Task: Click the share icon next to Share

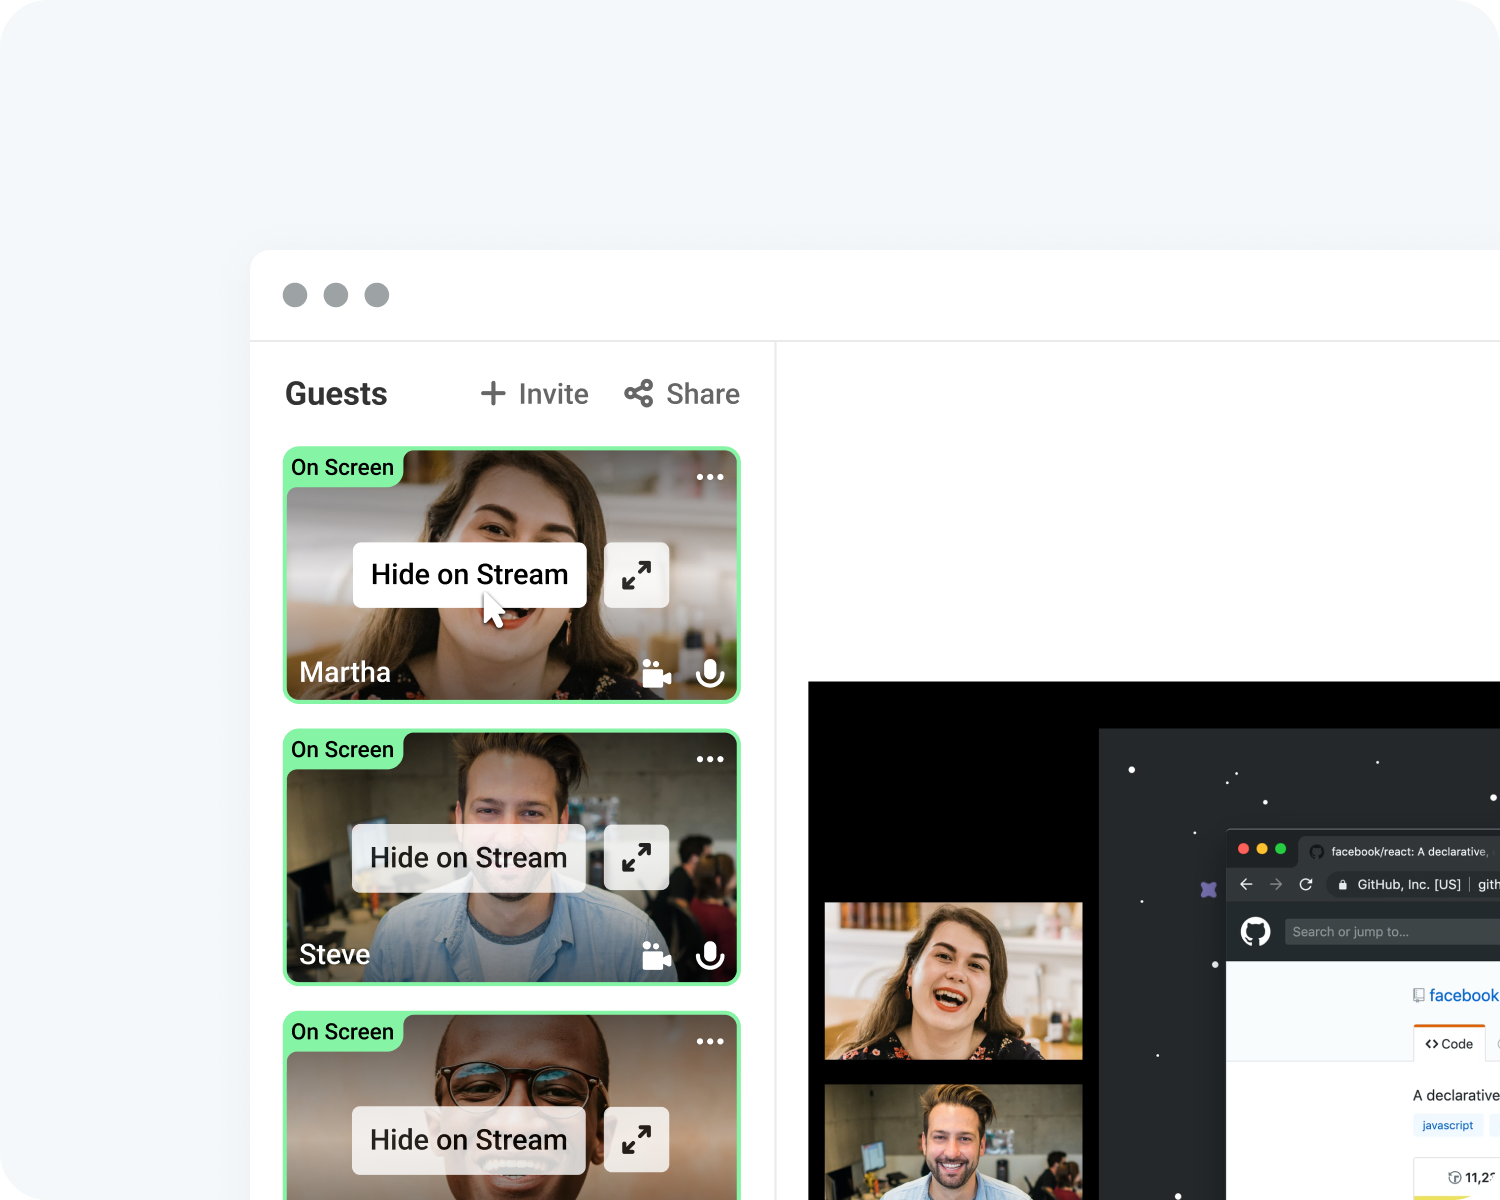Action: (x=639, y=394)
